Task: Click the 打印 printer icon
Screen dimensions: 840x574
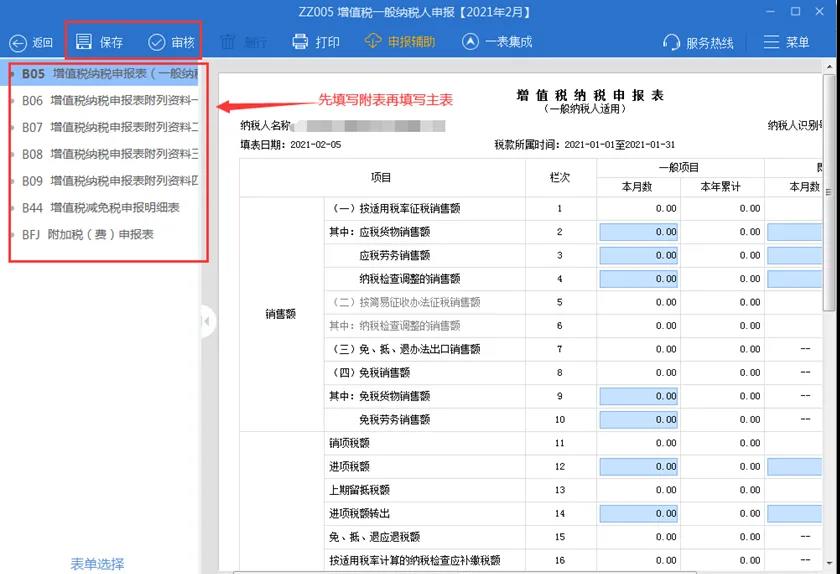Action: click(x=300, y=42)
